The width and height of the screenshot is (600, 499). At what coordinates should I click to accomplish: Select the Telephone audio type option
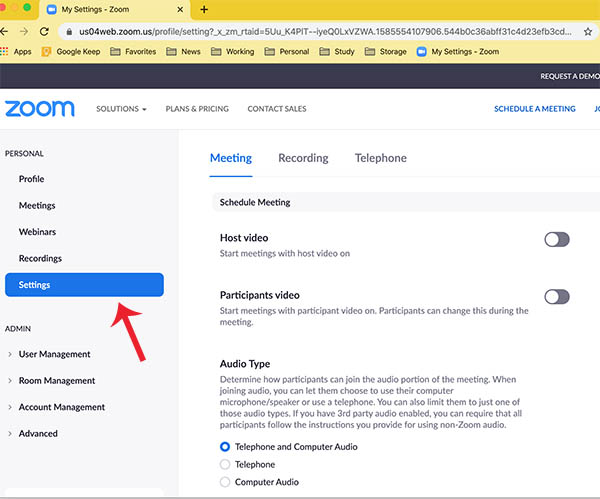[225, 465]
